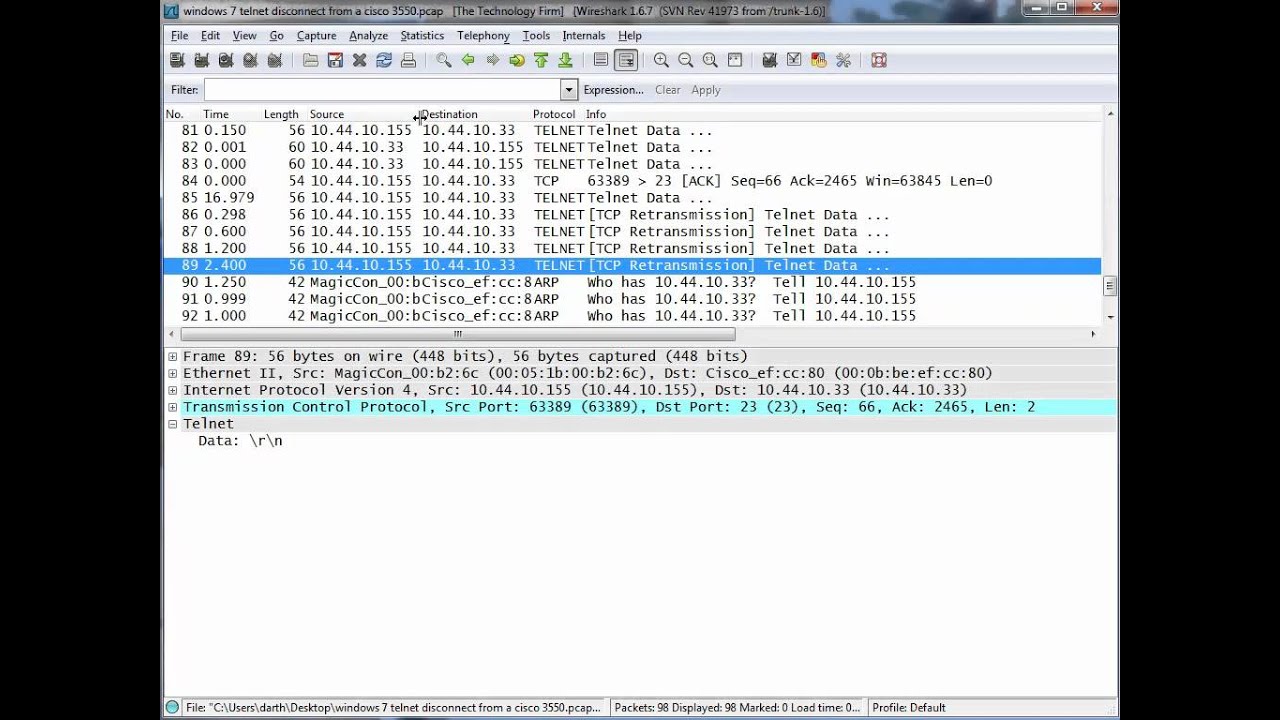
Task: Open the Telephony menu
Action: coord(483,35)
